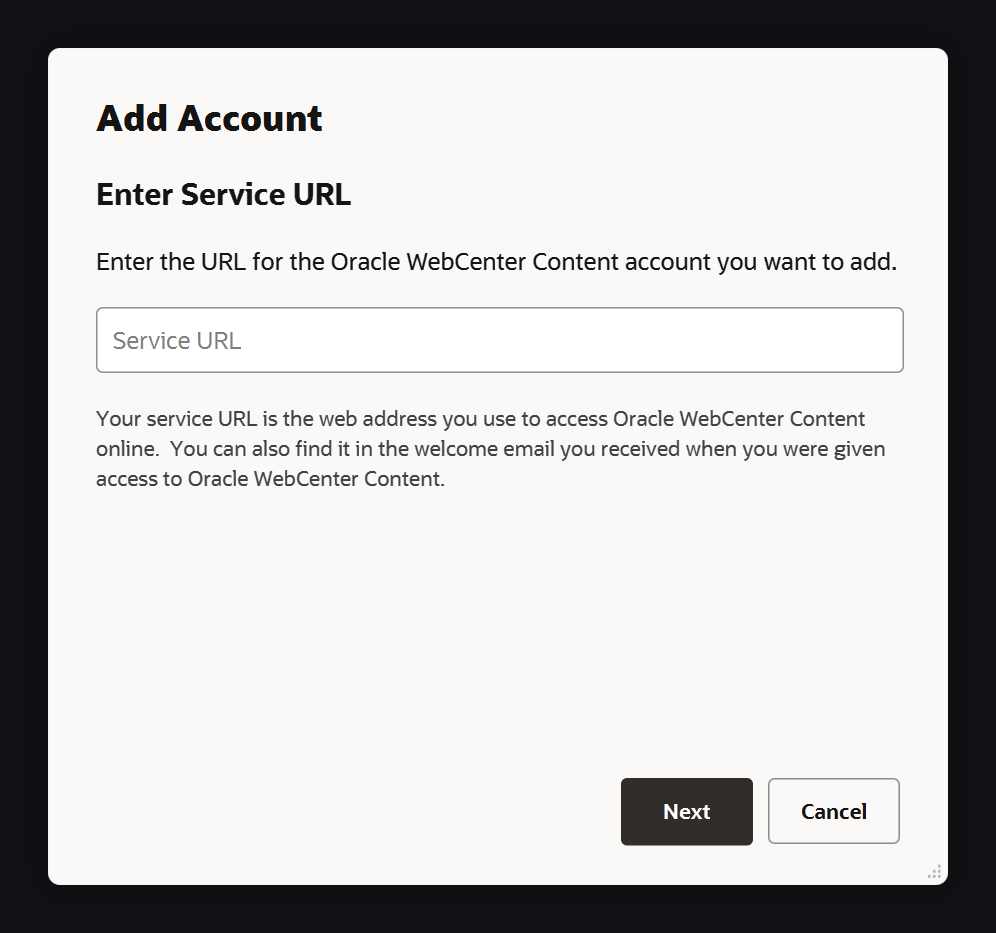Click the help paragraph about welcome email

pos(490,448)
